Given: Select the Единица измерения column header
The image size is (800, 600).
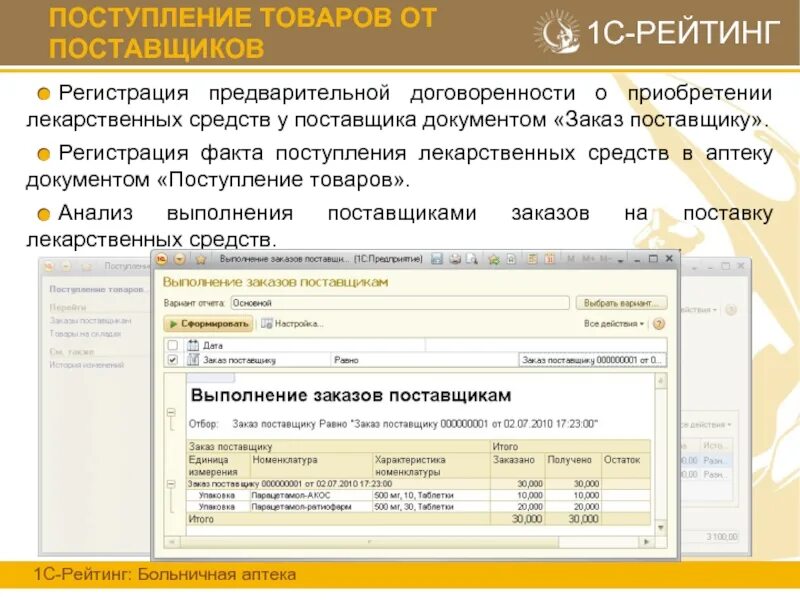Looking at the screenshot, I should point(218,465).
